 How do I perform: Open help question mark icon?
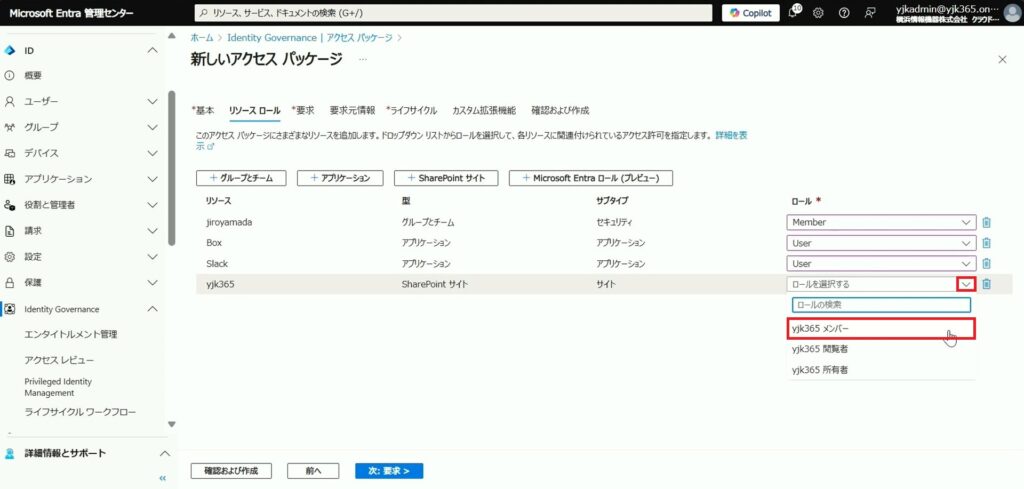click(844, 13)
